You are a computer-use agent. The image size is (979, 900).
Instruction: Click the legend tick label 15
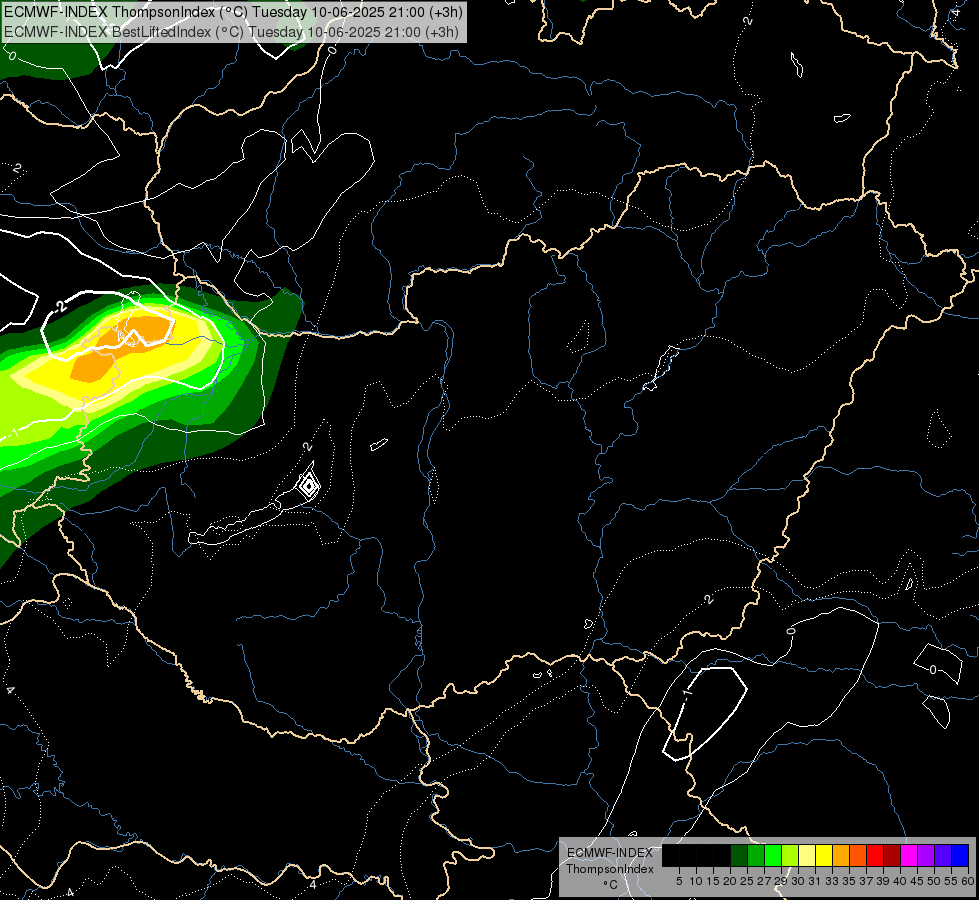(x=713, y=881)
